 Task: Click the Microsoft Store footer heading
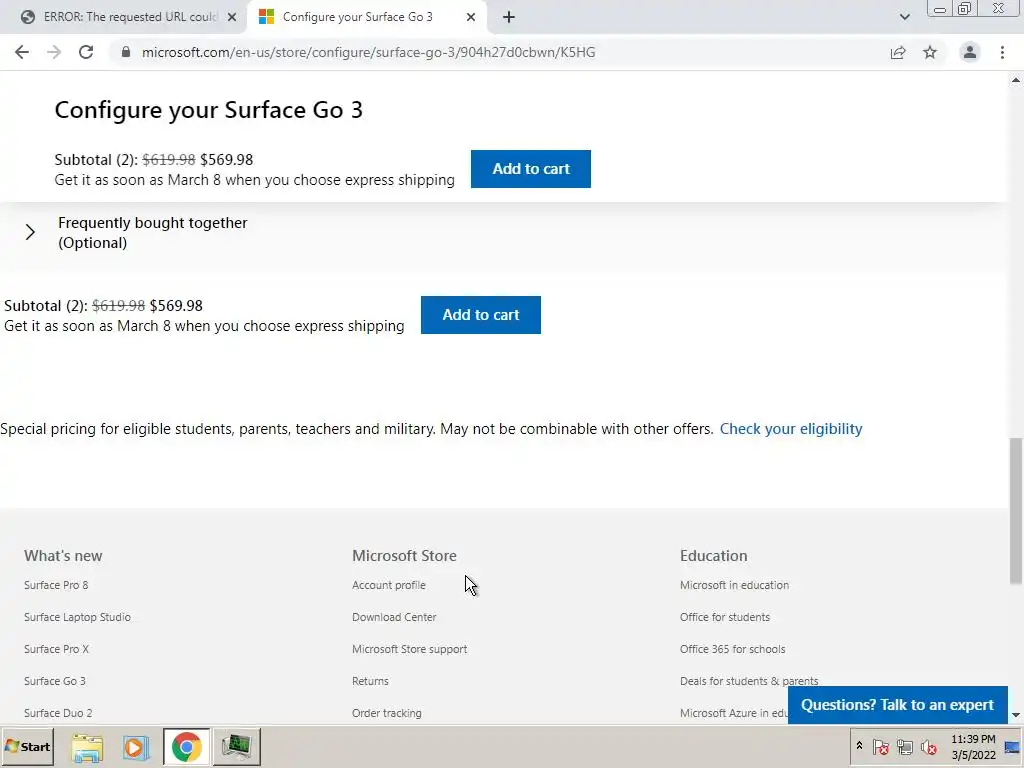coord(404,556)
